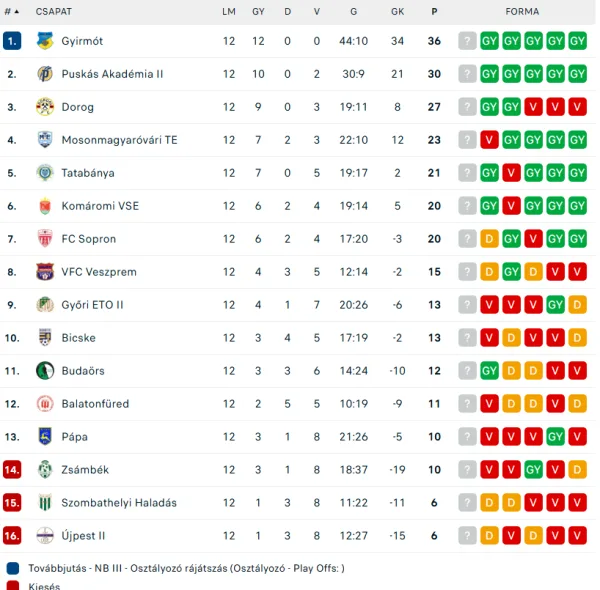
Task: Sort standings by the P points header
Action: tap(434, 11)
